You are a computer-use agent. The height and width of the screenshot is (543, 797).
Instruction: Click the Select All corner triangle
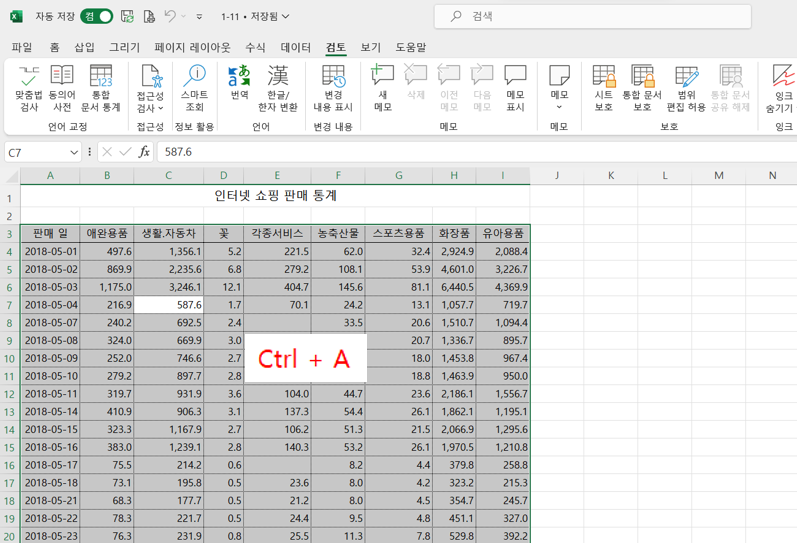[x=12, y=176]
